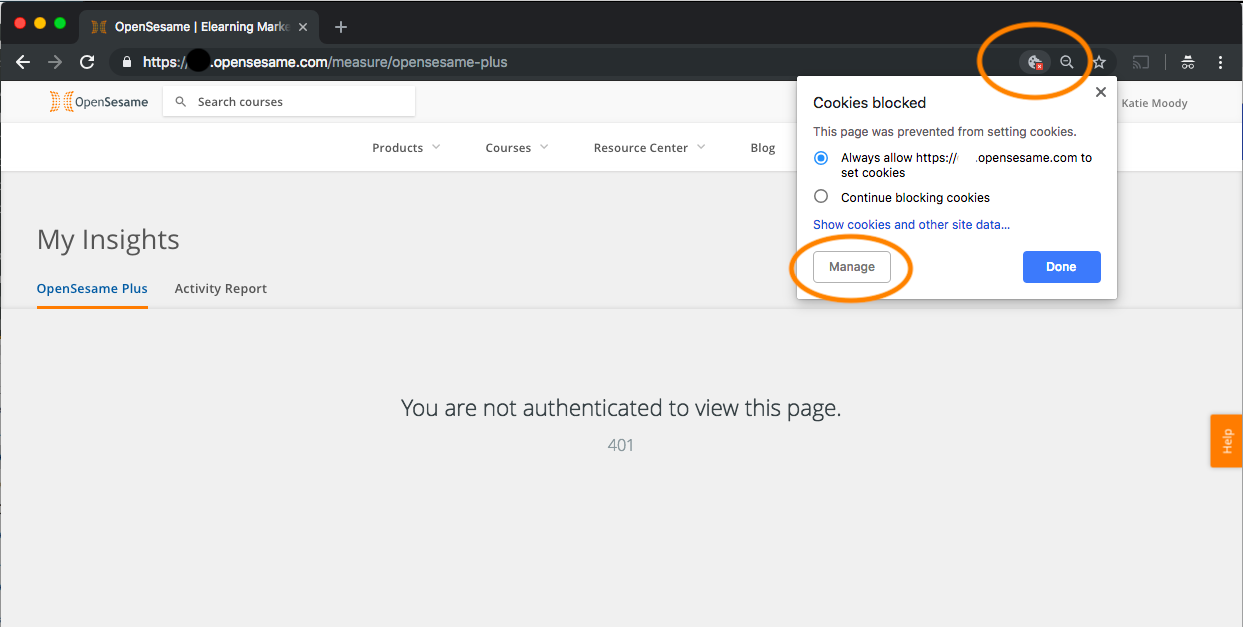The image size is (1243, 627).
Task: Select the OpenSesame Elearning browser tab
Action: coord(198,27)
